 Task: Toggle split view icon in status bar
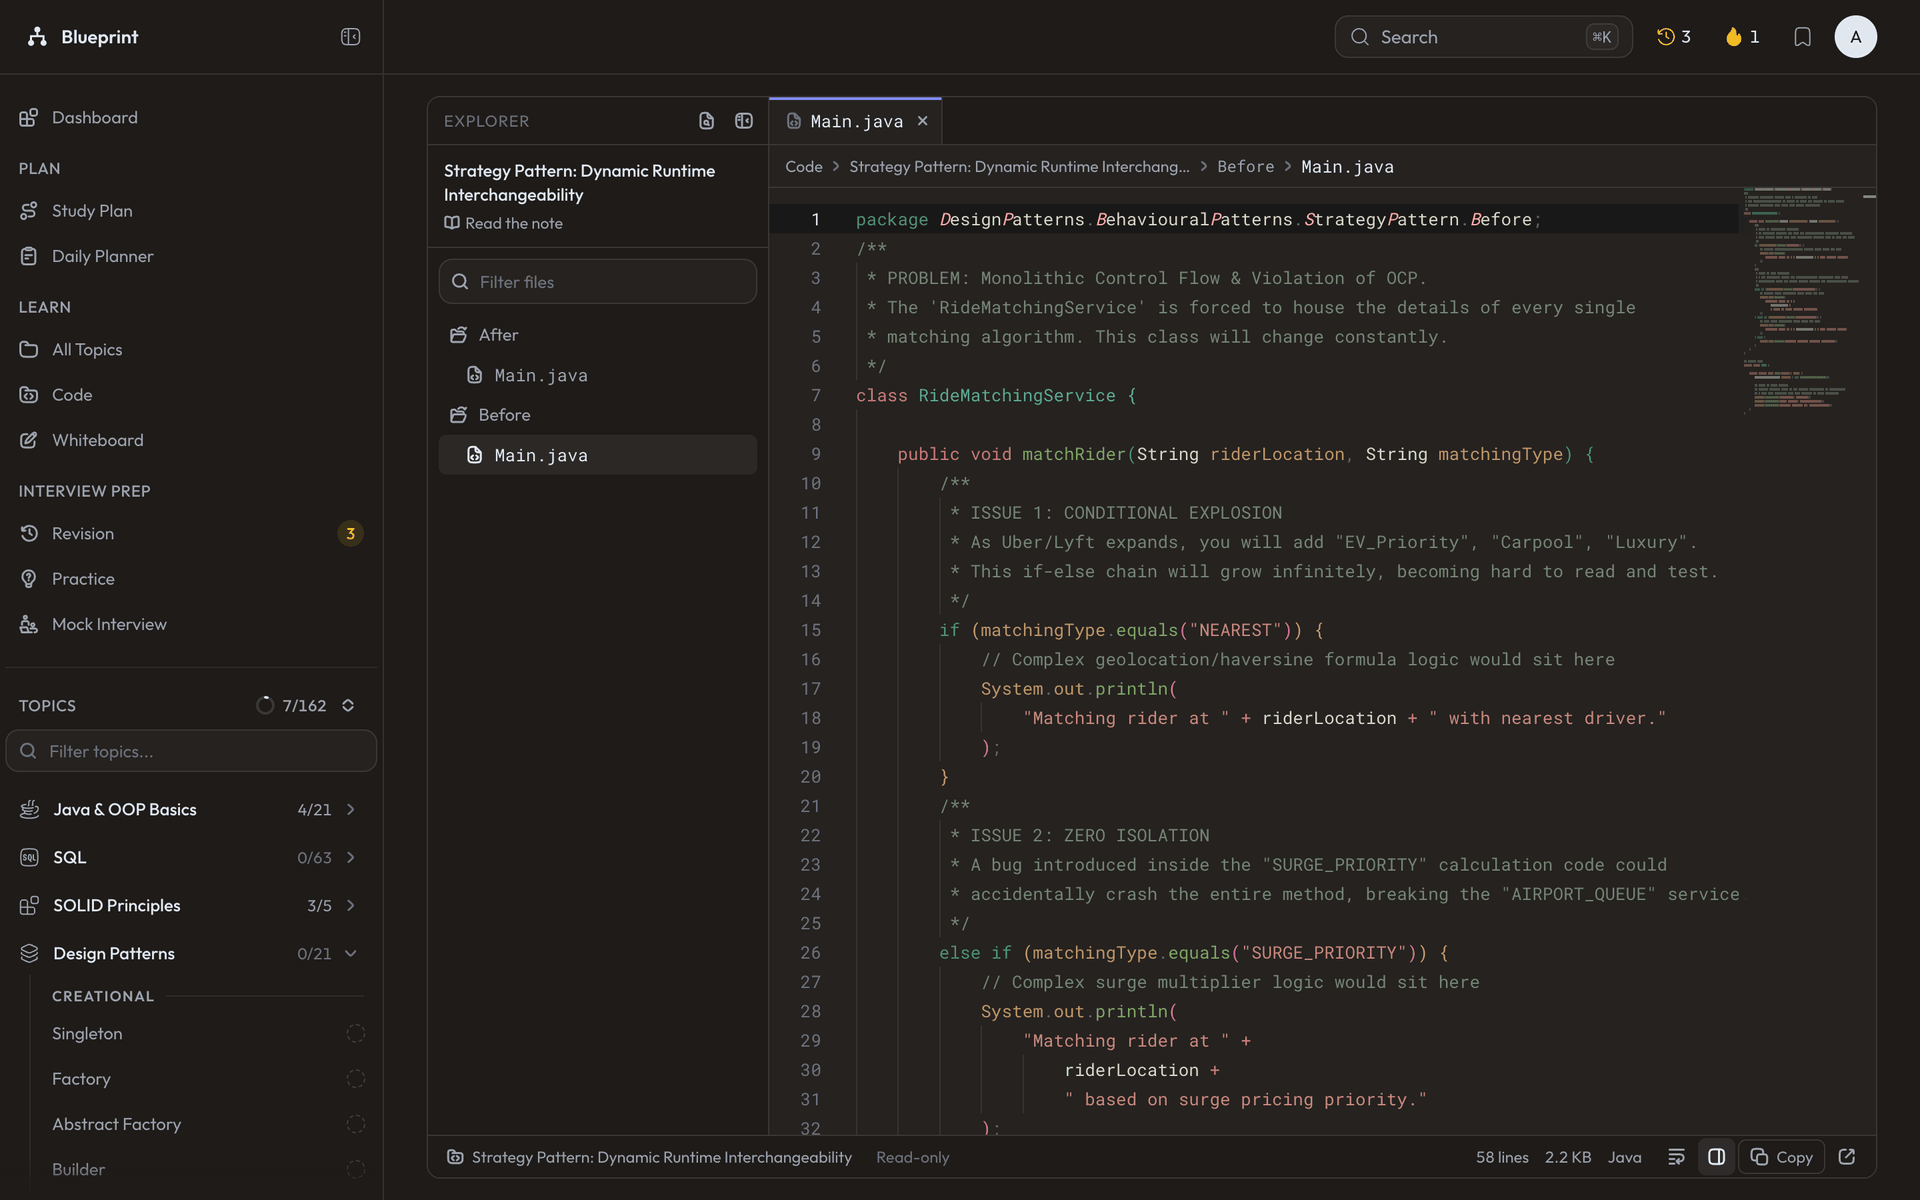[x=1716, y=1157]
